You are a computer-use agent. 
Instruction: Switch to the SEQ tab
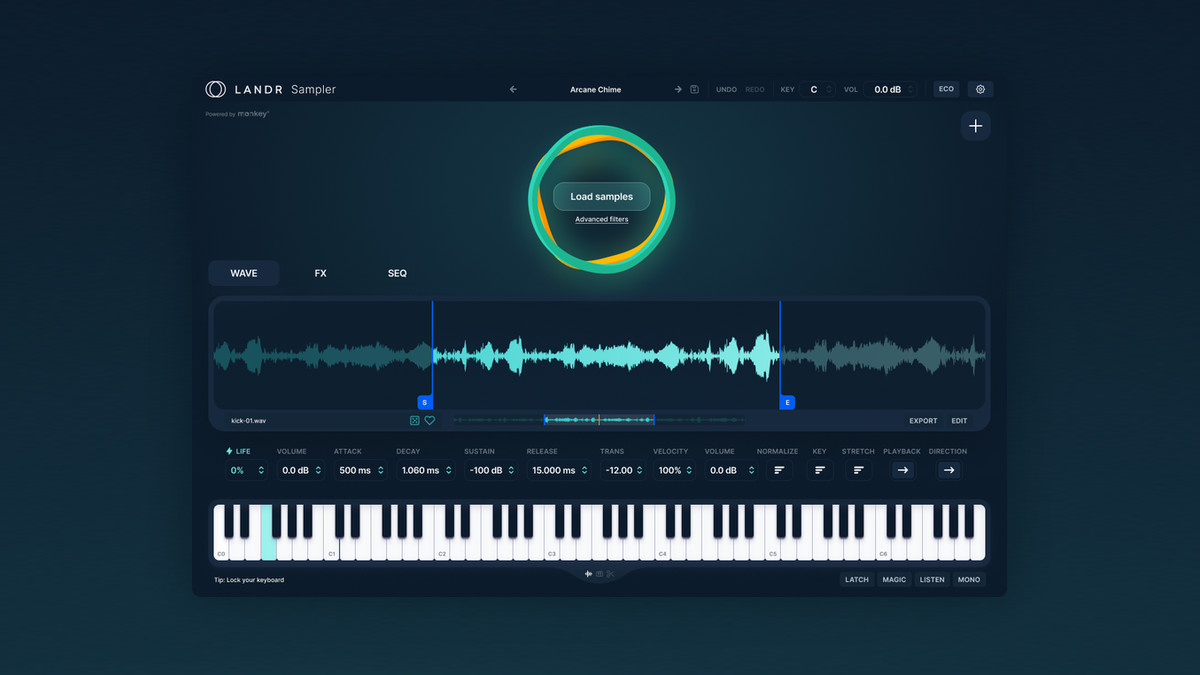(x=397, y=273)
